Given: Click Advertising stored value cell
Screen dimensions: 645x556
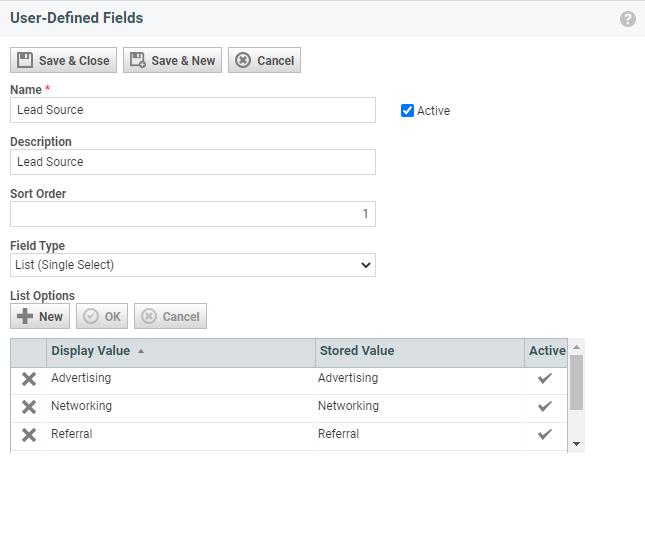Looking at the screenshot, I should click(x=418, y=381).
